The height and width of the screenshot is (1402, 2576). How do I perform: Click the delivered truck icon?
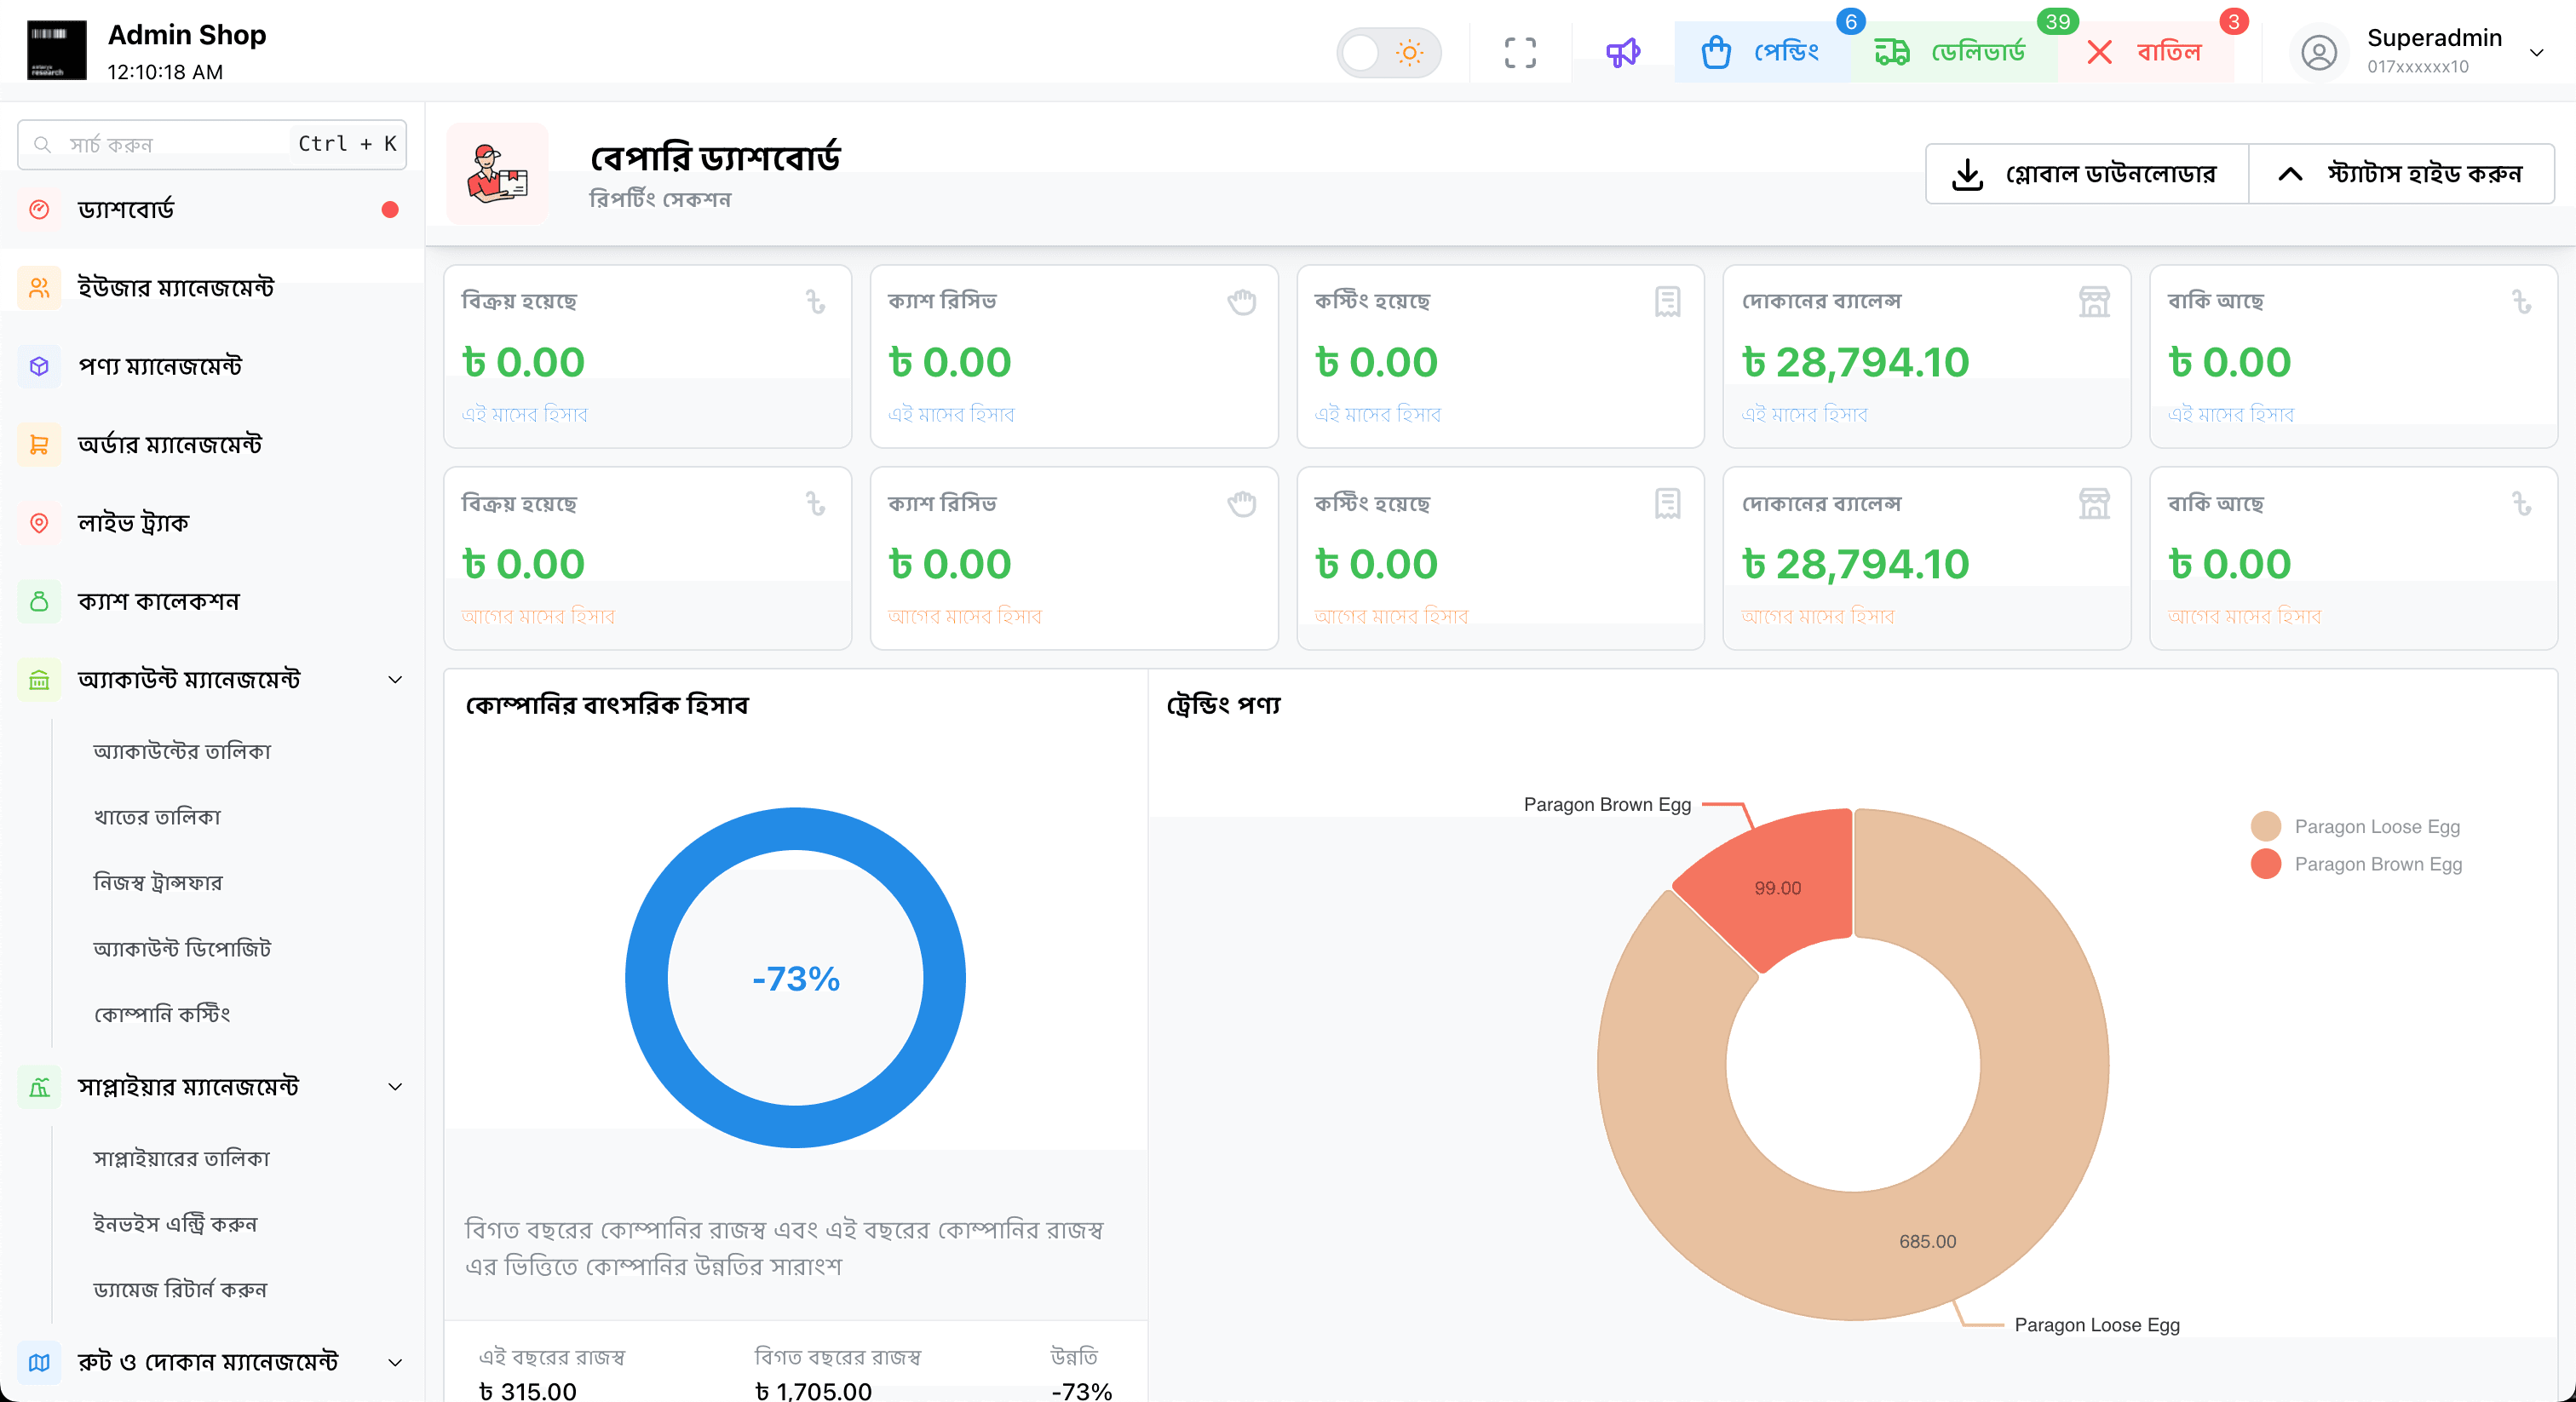[1891, 52]
